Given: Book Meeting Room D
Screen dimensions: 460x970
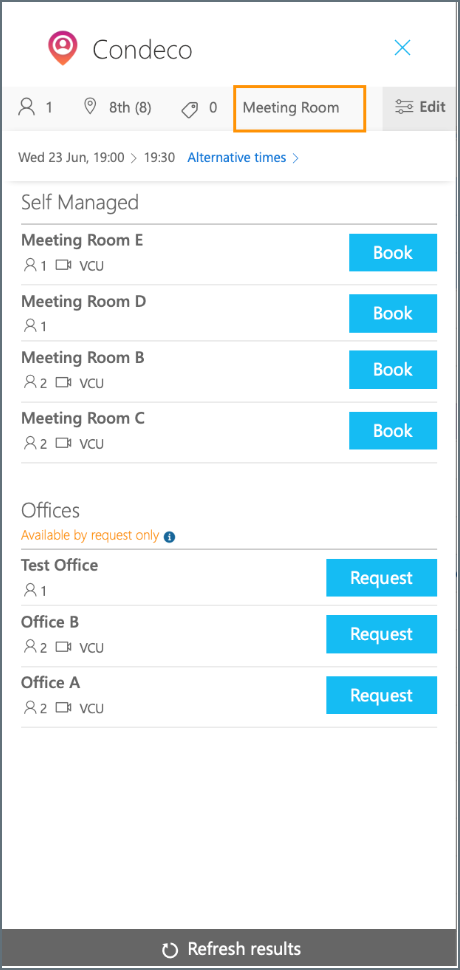Looking at the screenshot, I should pyautogui.click(x=393, y=313).
